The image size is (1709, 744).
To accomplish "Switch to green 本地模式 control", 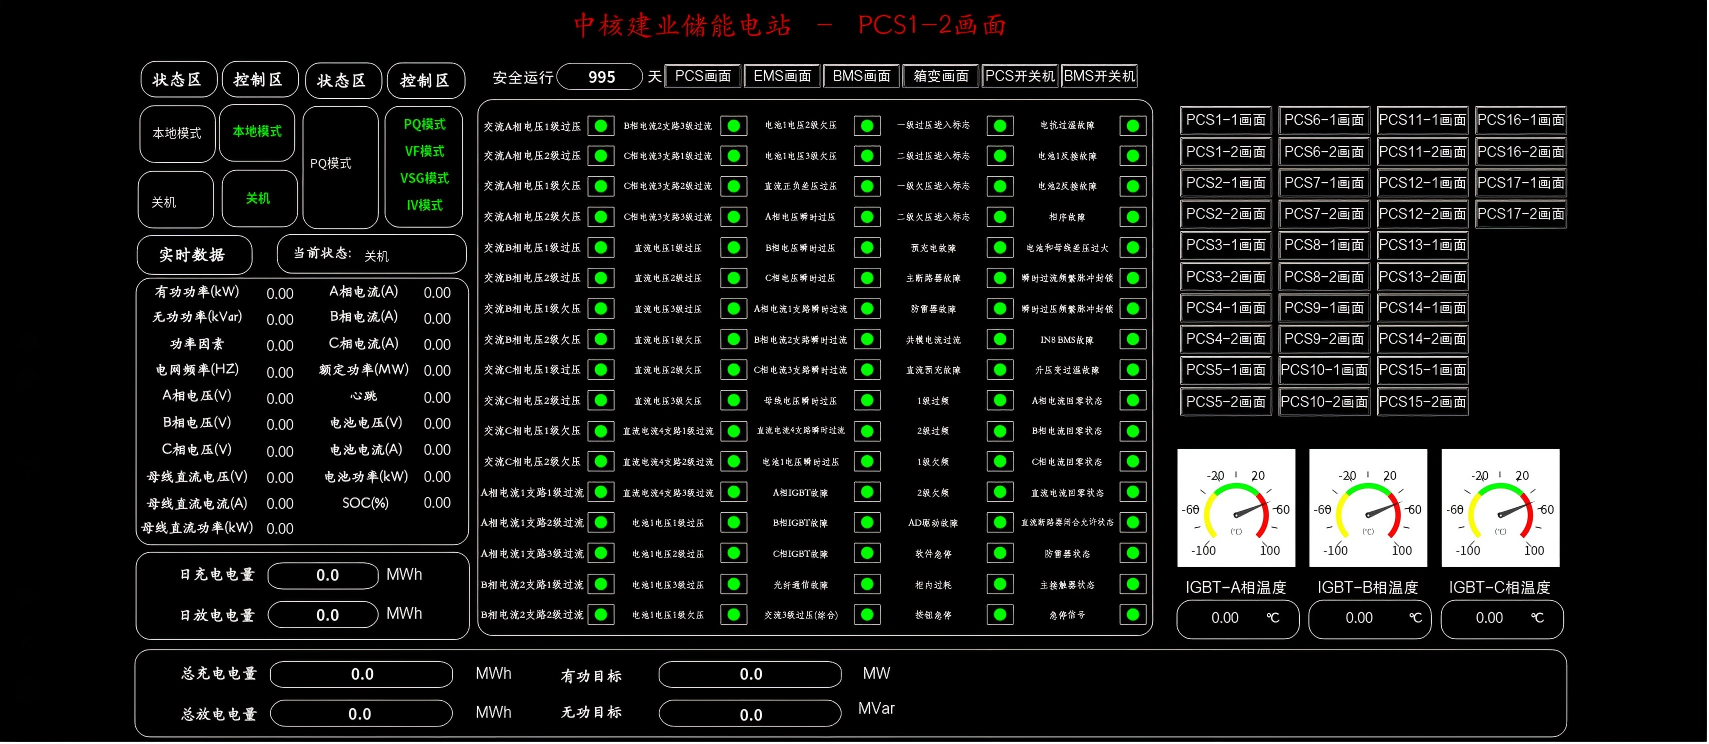I will [x=257, y=132].
